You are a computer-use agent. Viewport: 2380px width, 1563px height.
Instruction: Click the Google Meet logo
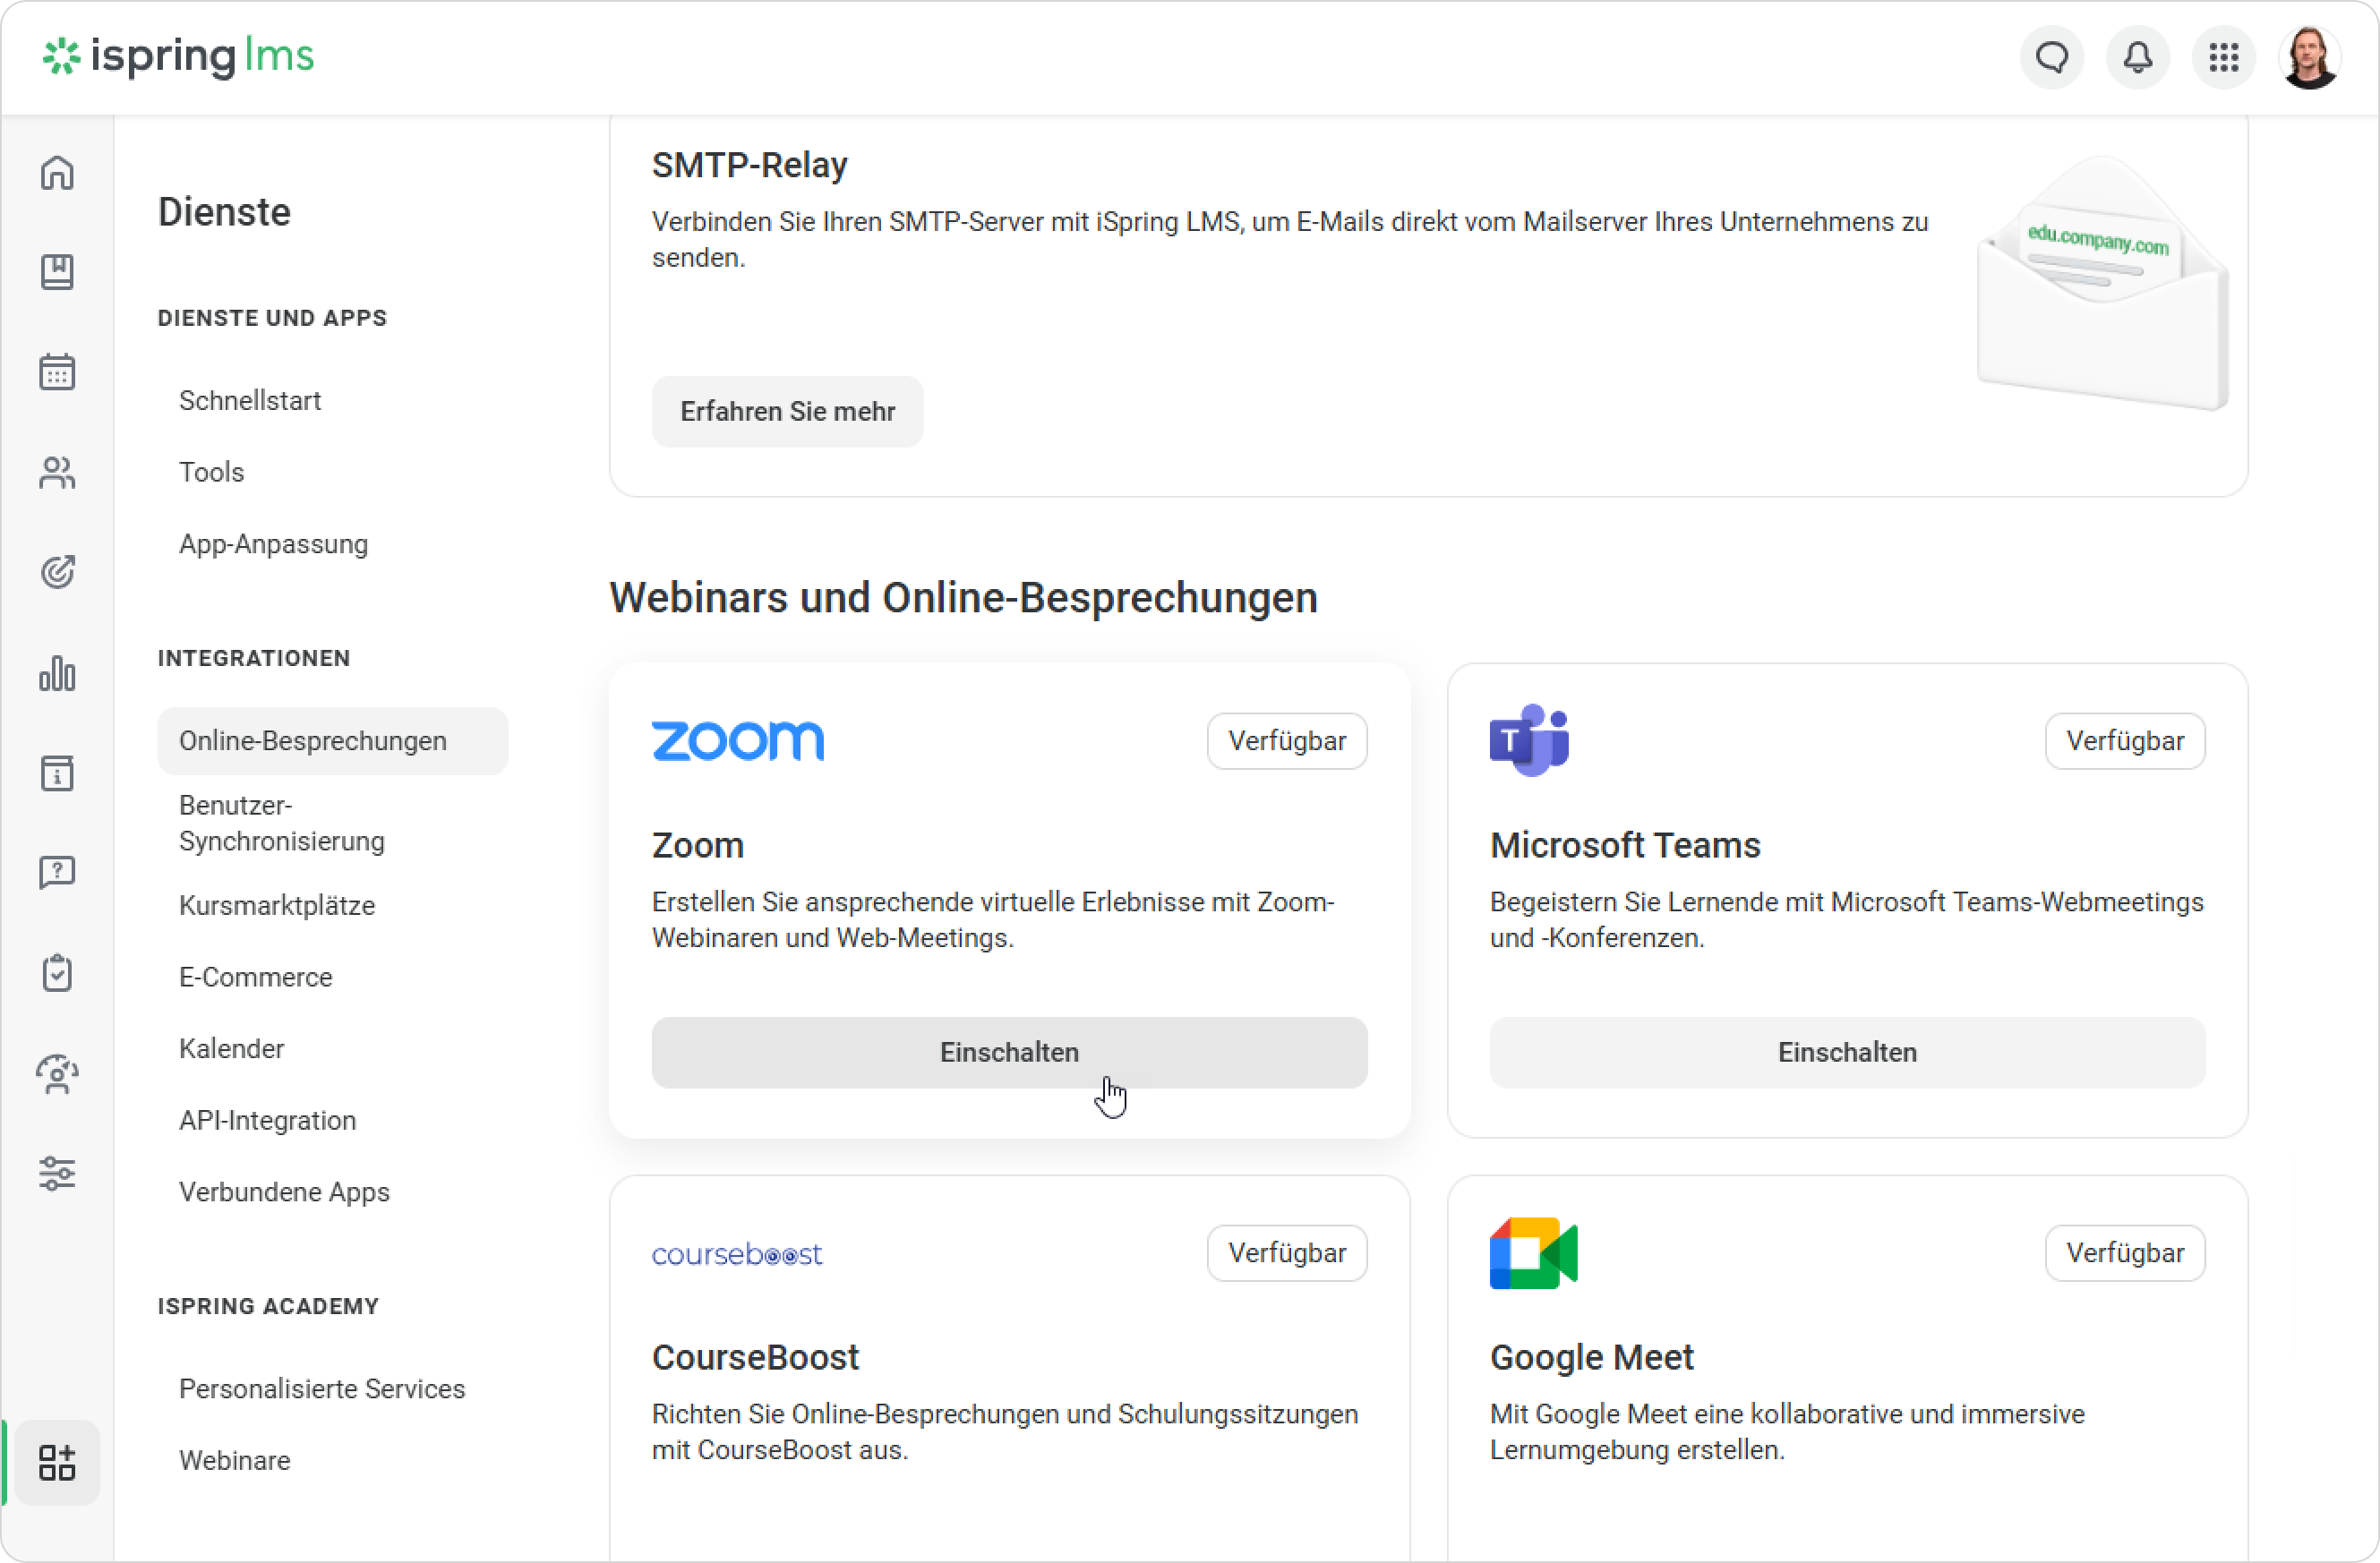[x=1533, y=1253]
